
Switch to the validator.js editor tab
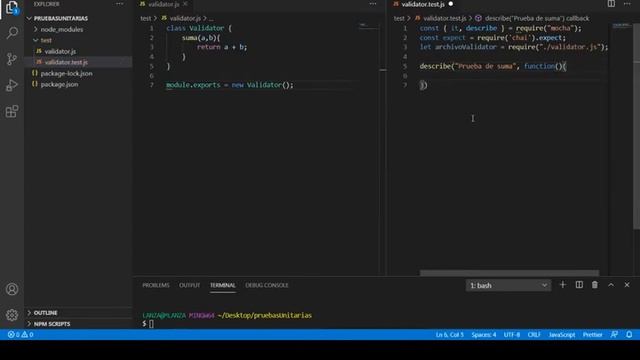click(163, 4)
